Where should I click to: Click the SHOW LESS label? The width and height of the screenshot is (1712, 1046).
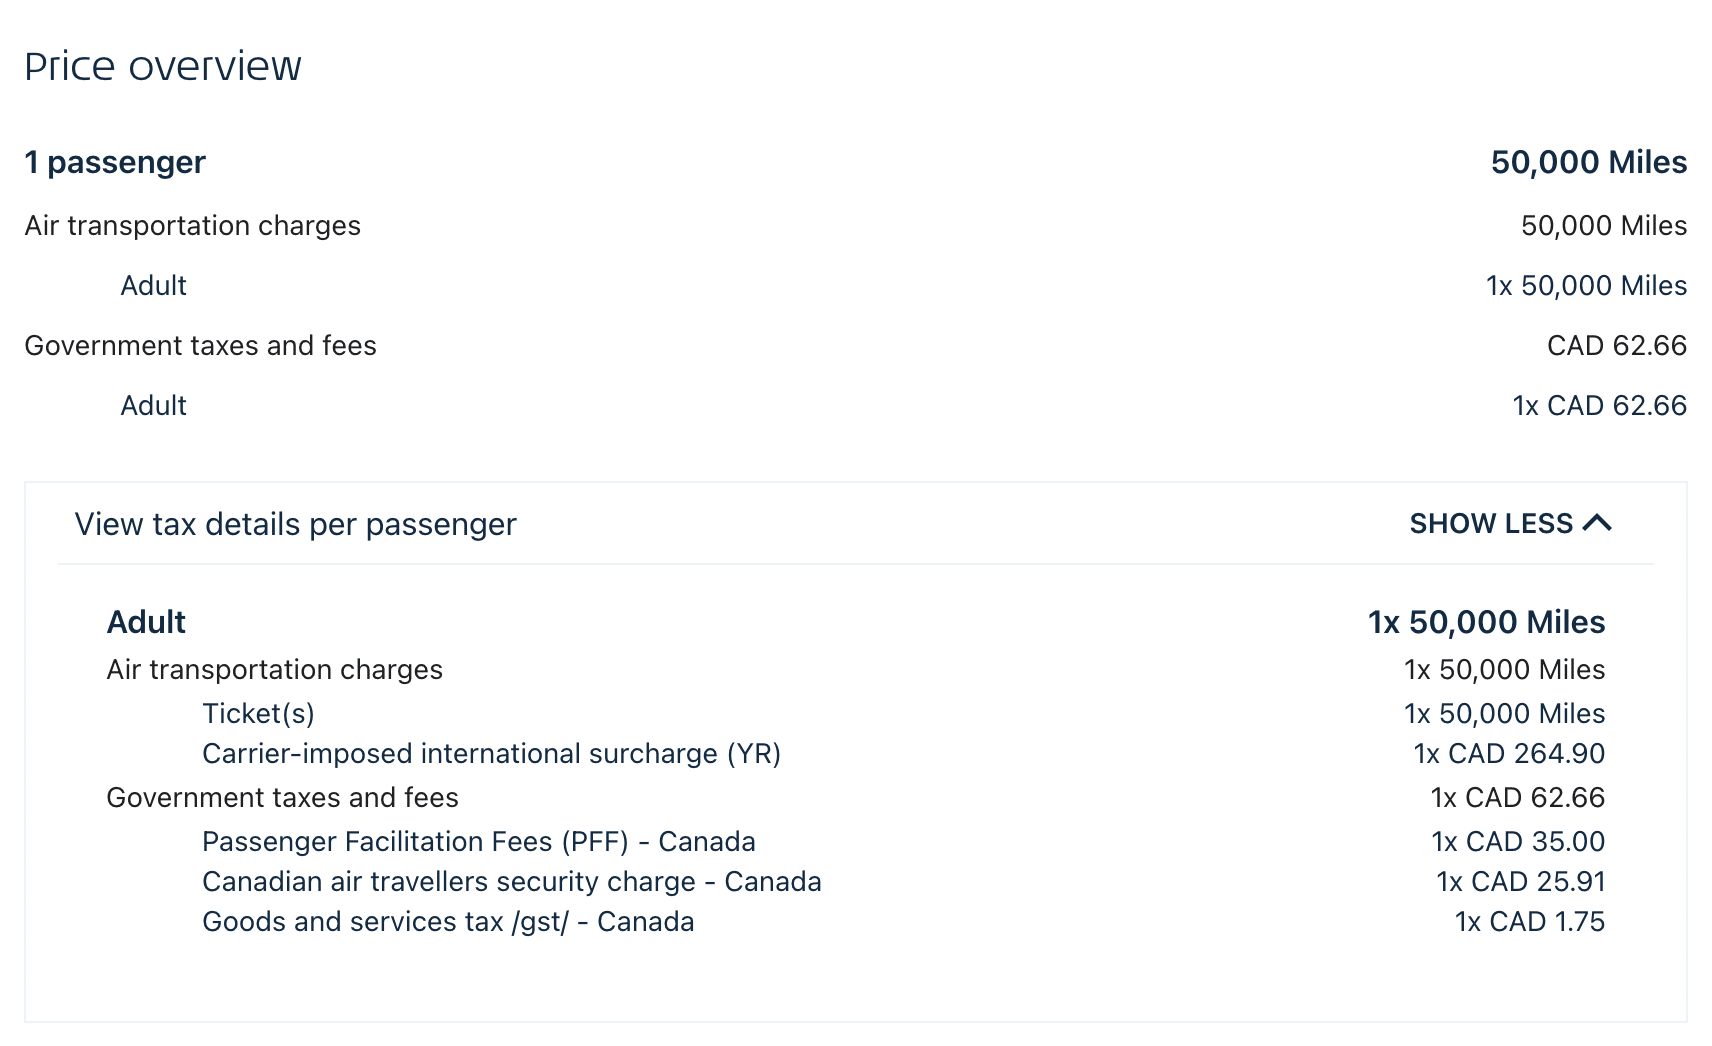coord(1490,524)
